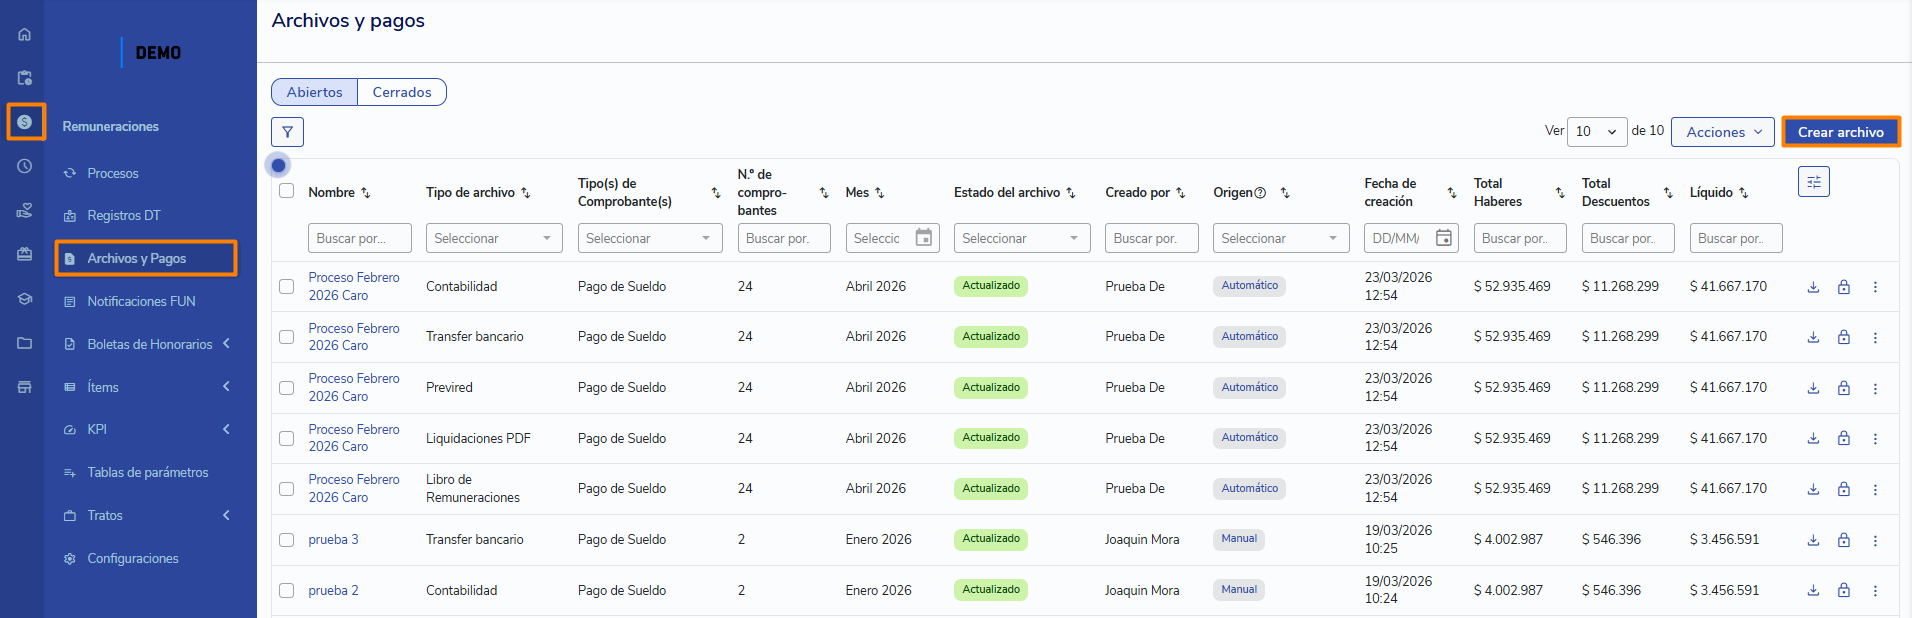Screen dimensions: 1912x618
Task: Click the filter funnel icon
Action: pyautogui.click(x=287, y=132)
